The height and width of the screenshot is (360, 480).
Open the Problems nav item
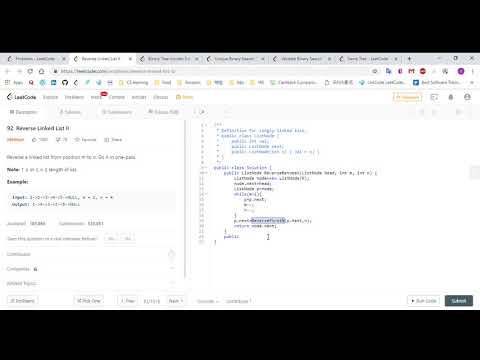tap(74, 97)
